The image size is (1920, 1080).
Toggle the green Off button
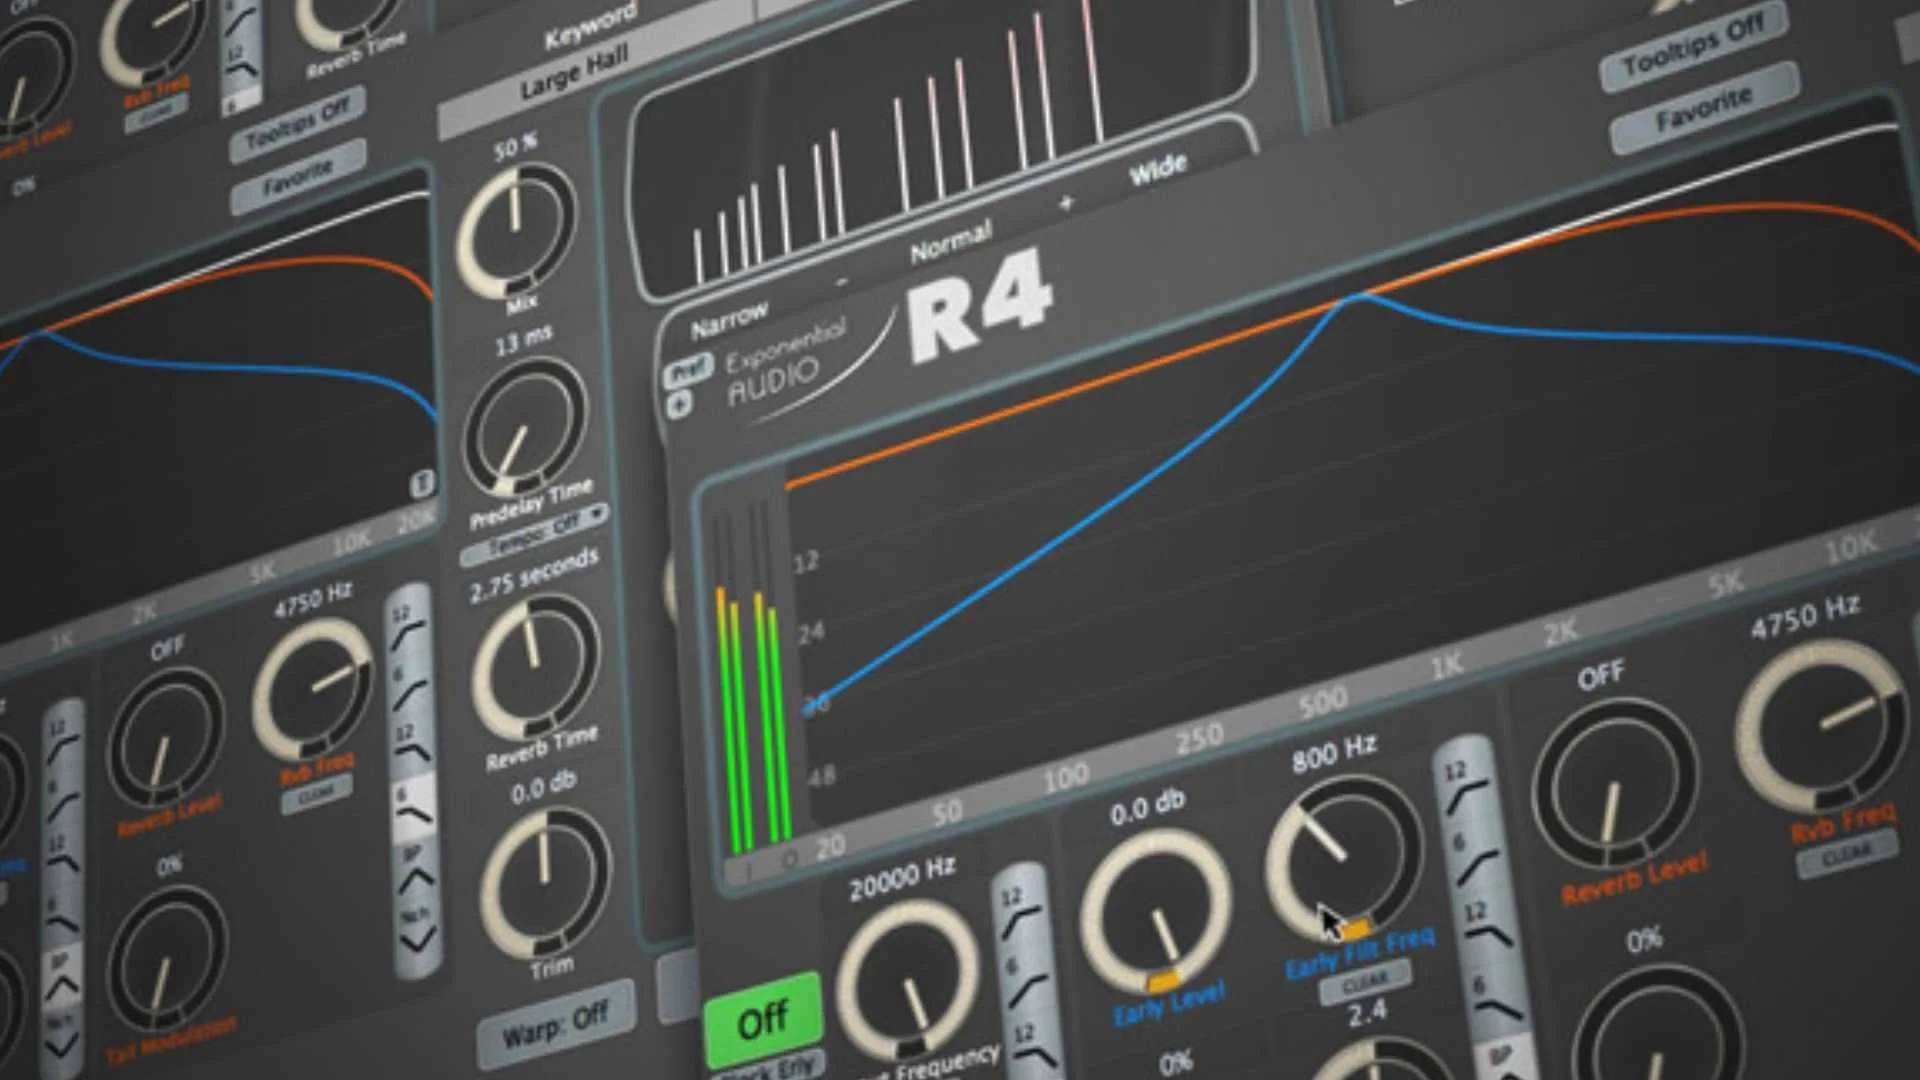click(763, 1020)
